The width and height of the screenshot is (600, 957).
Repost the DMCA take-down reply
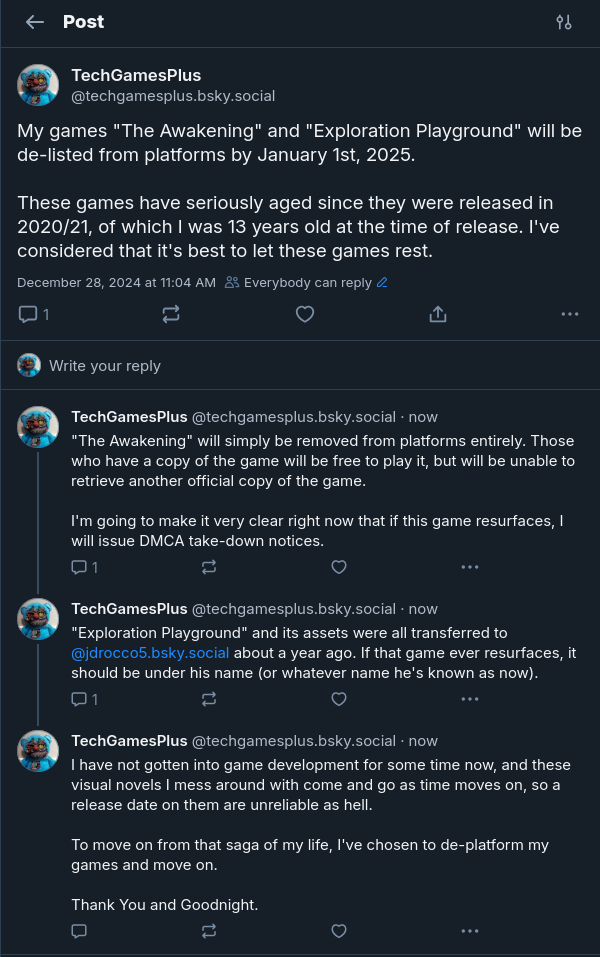pyautogui.click(x=209, y=567)
